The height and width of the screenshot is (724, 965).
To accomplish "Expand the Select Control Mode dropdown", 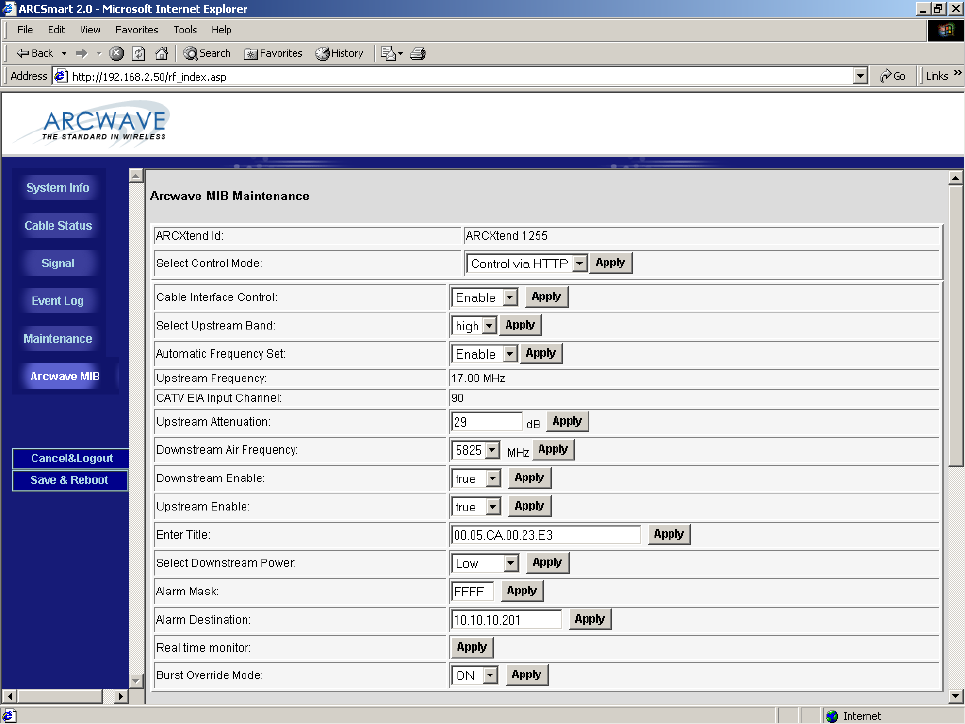I will coord(579,263).
